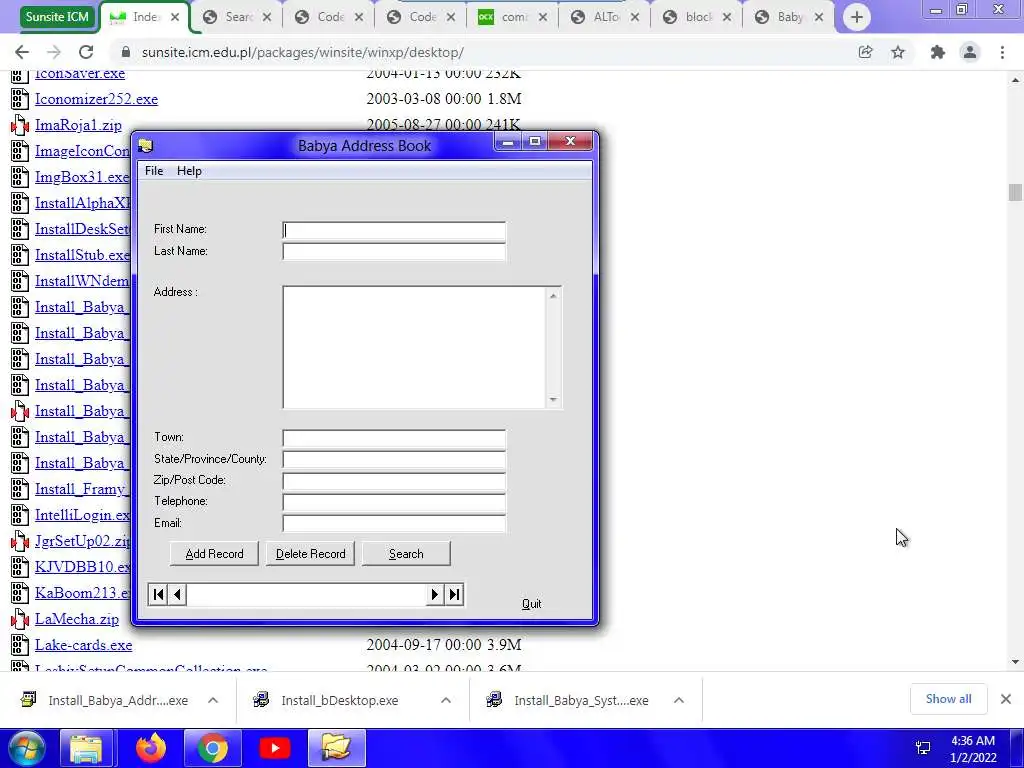Viewport: 1024px width, 768px height.
Task: Click network icon in system tray
Action: coord(923,748)
